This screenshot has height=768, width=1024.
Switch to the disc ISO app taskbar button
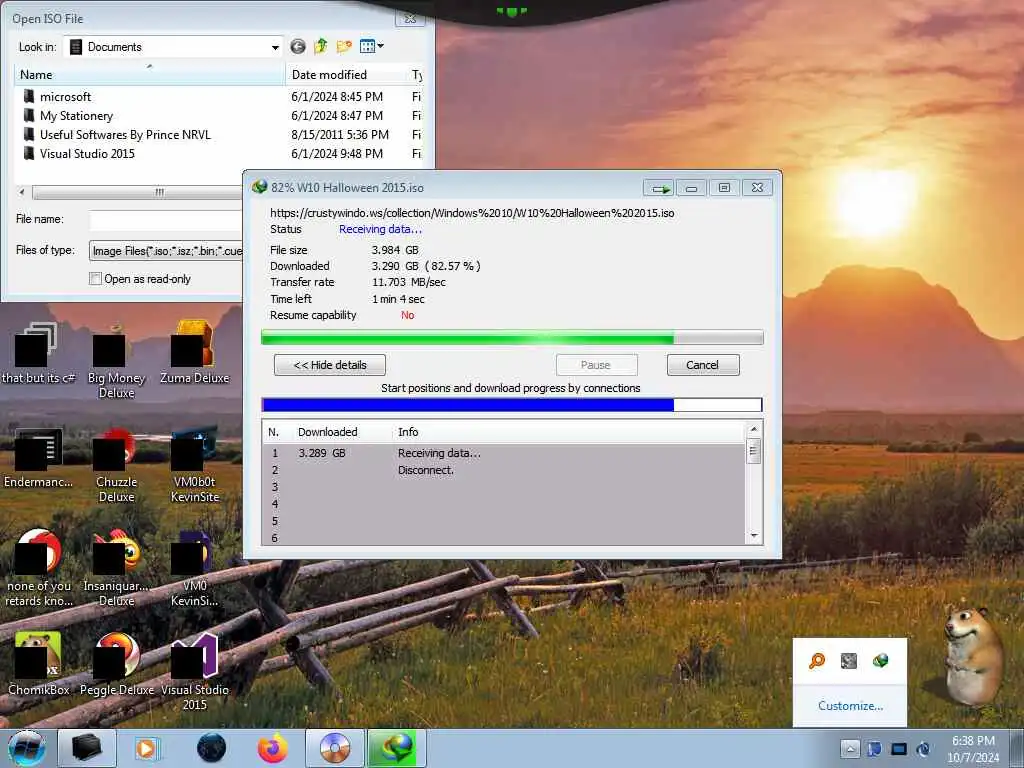pos(334,748)
